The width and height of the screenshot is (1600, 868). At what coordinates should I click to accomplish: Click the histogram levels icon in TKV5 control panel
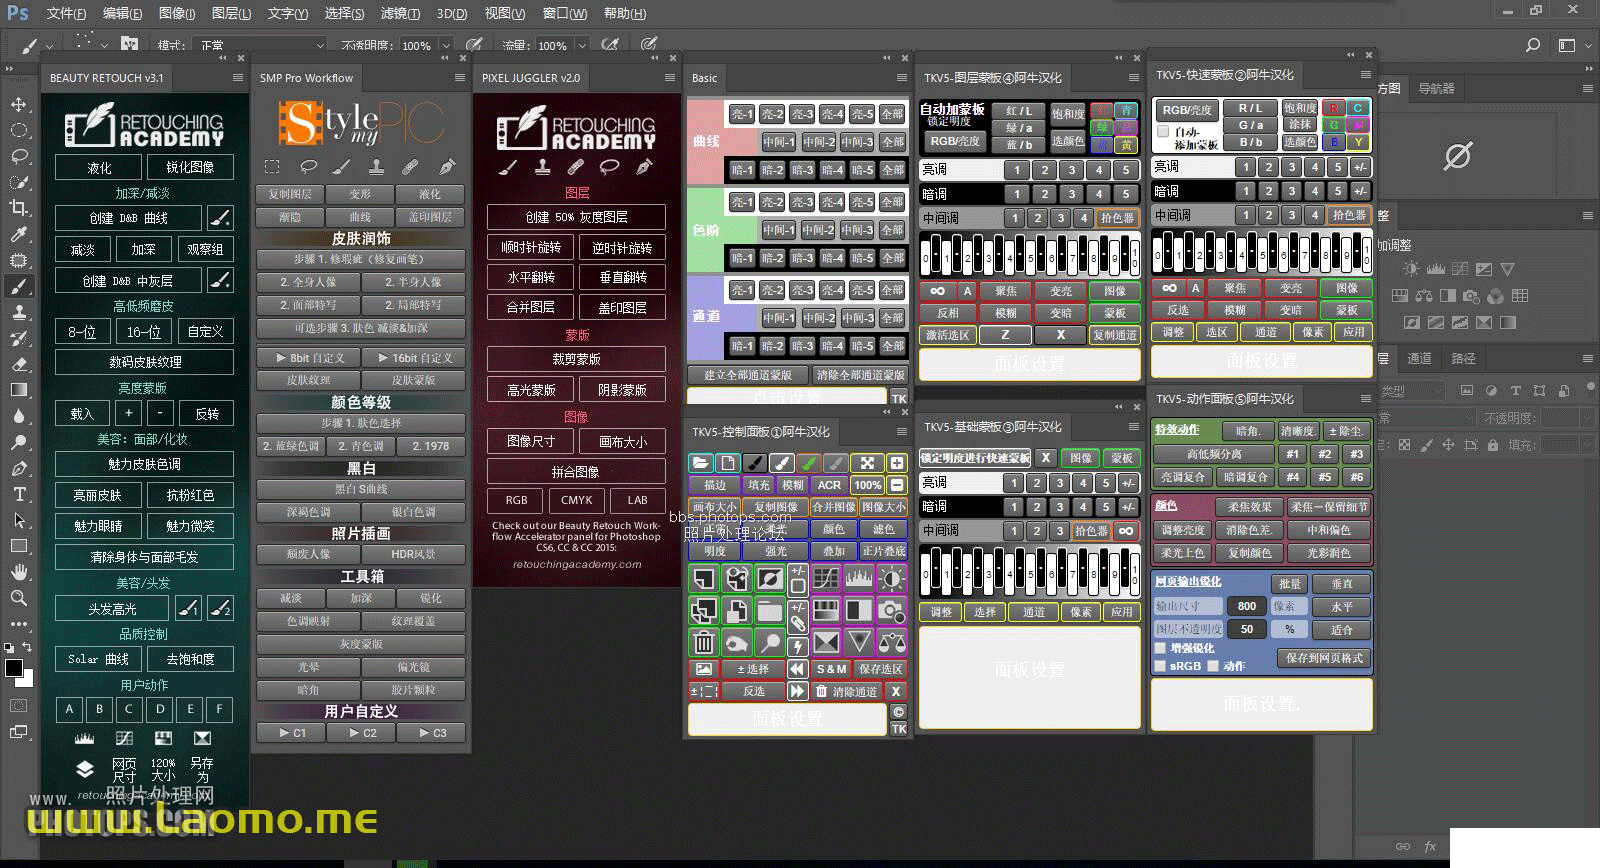point(859,578)
